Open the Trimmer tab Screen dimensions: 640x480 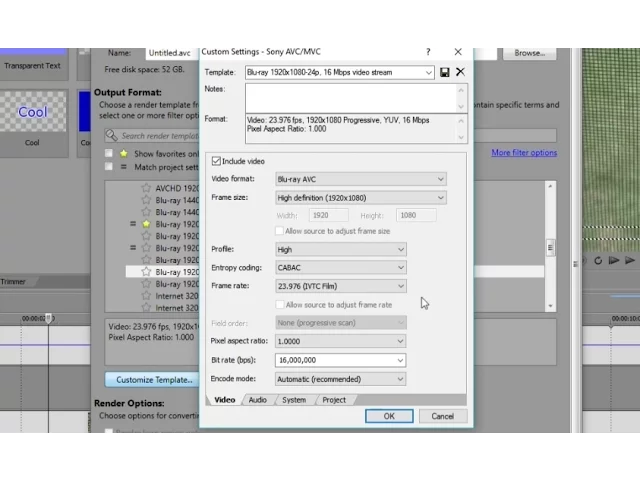(x=13, y=282)
